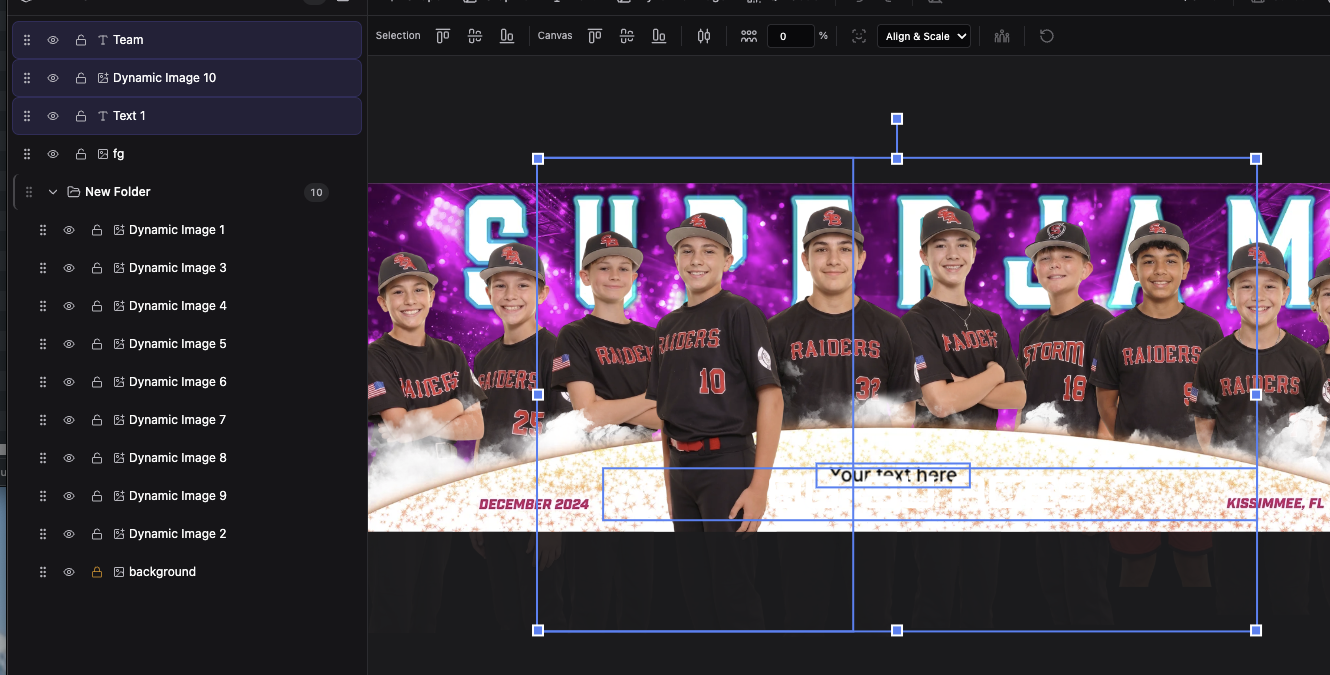Image resolution: width=1330 pixels, height=675 pixels.
Task: Align selection to bottom edge
Action: [x=507, y=36]
